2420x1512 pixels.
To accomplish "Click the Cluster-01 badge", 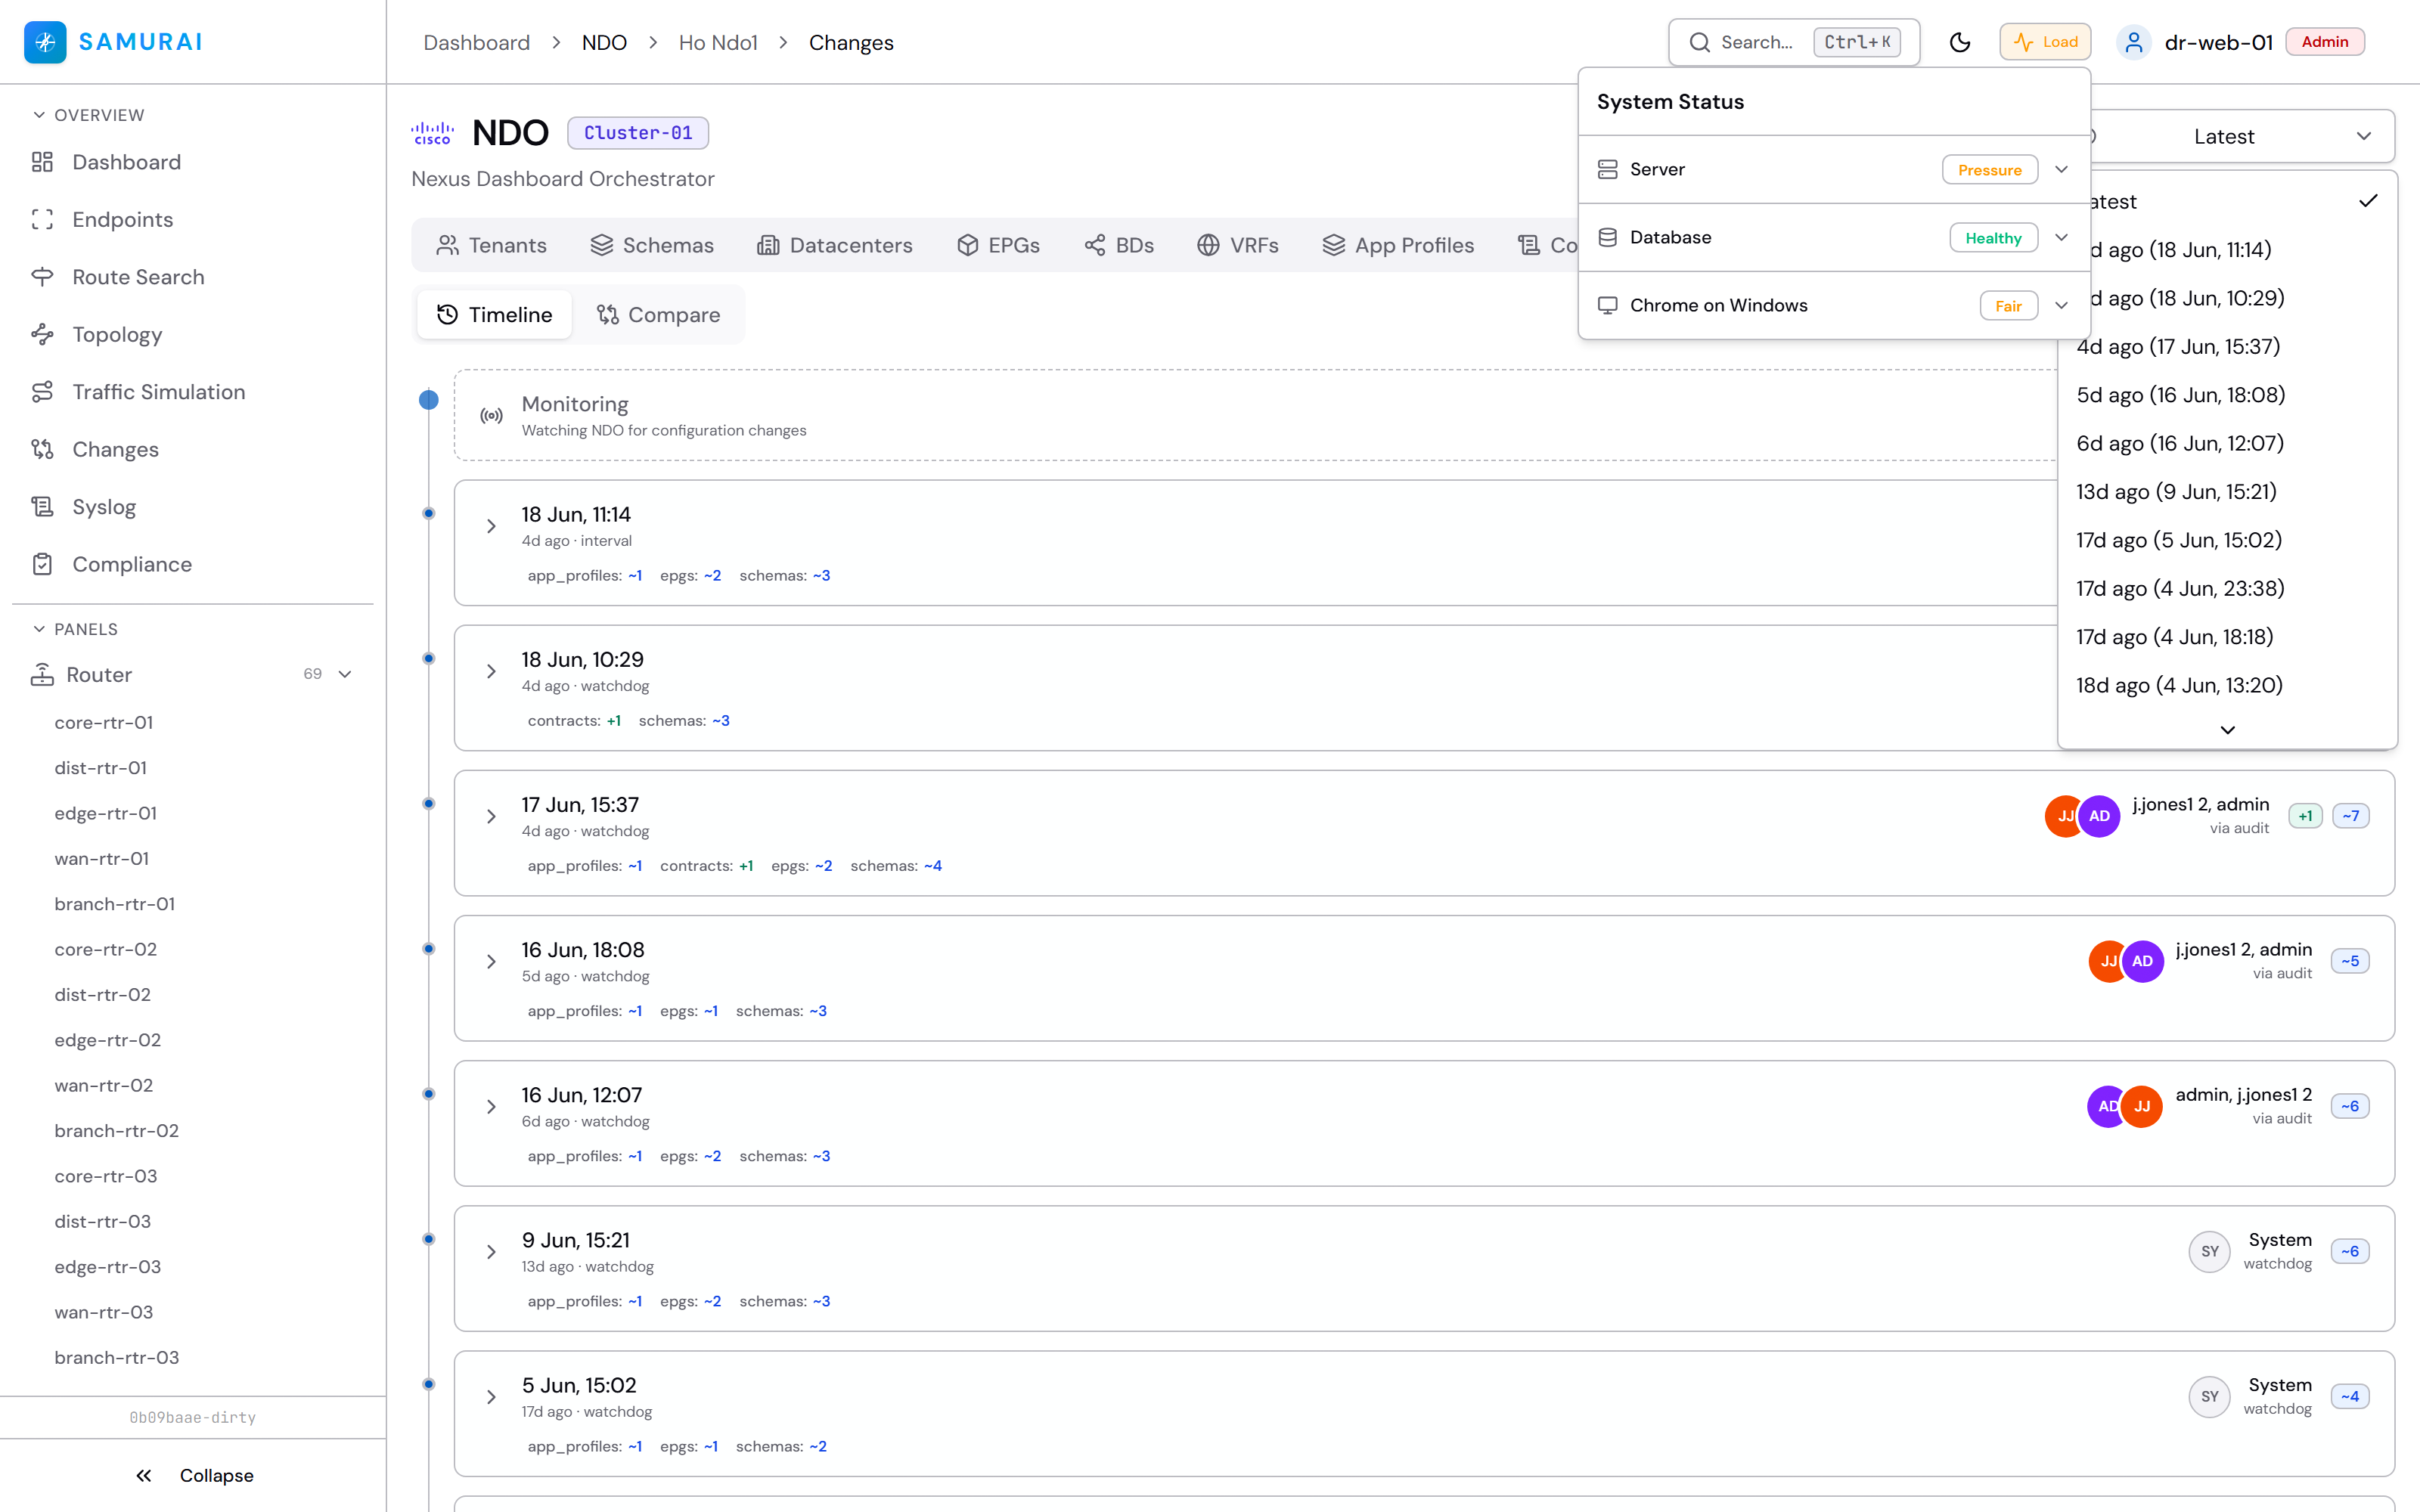I will pyautogui.click(x=638, y=133).
